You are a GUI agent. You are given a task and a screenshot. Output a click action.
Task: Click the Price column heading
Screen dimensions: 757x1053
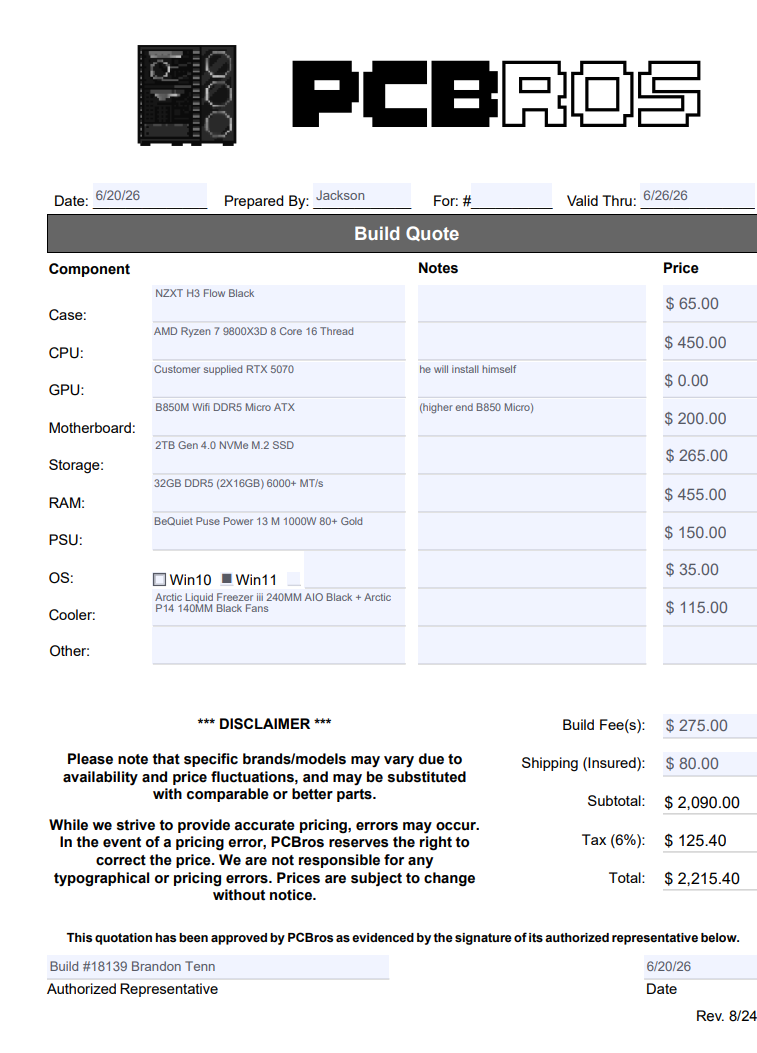coord(680,268)
